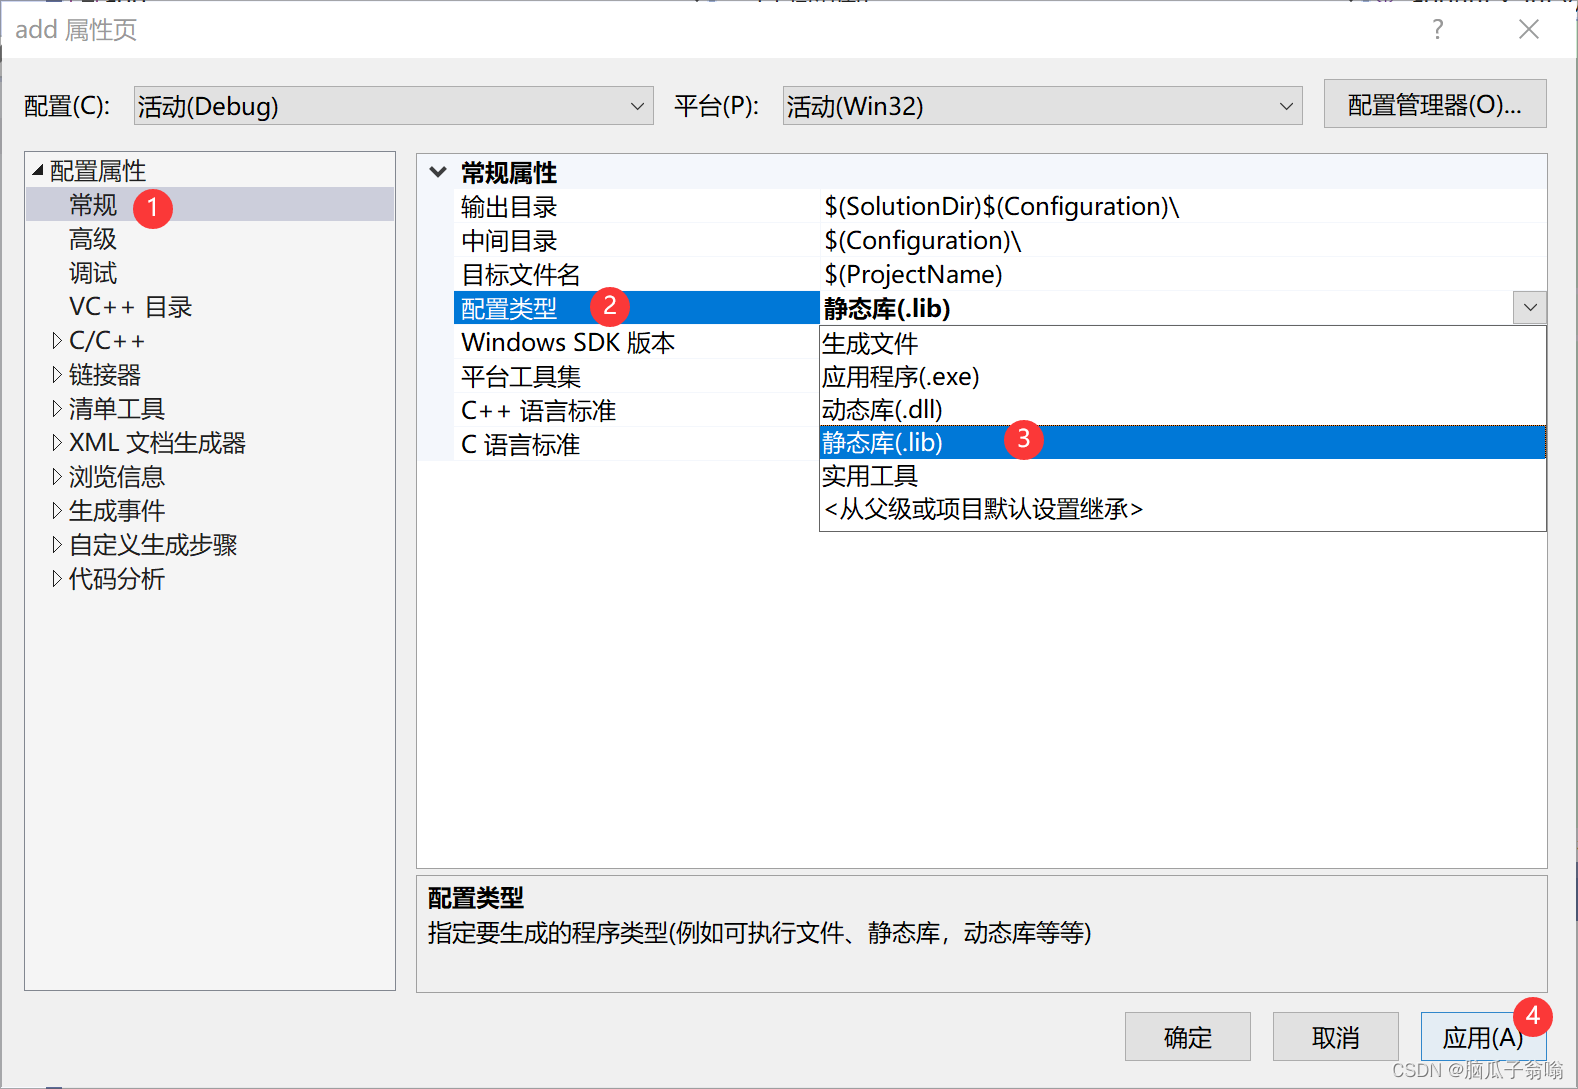Screen dimensions: 1578x1089
Task: Select 高级 in the property tree
Action: pos(93,239)
